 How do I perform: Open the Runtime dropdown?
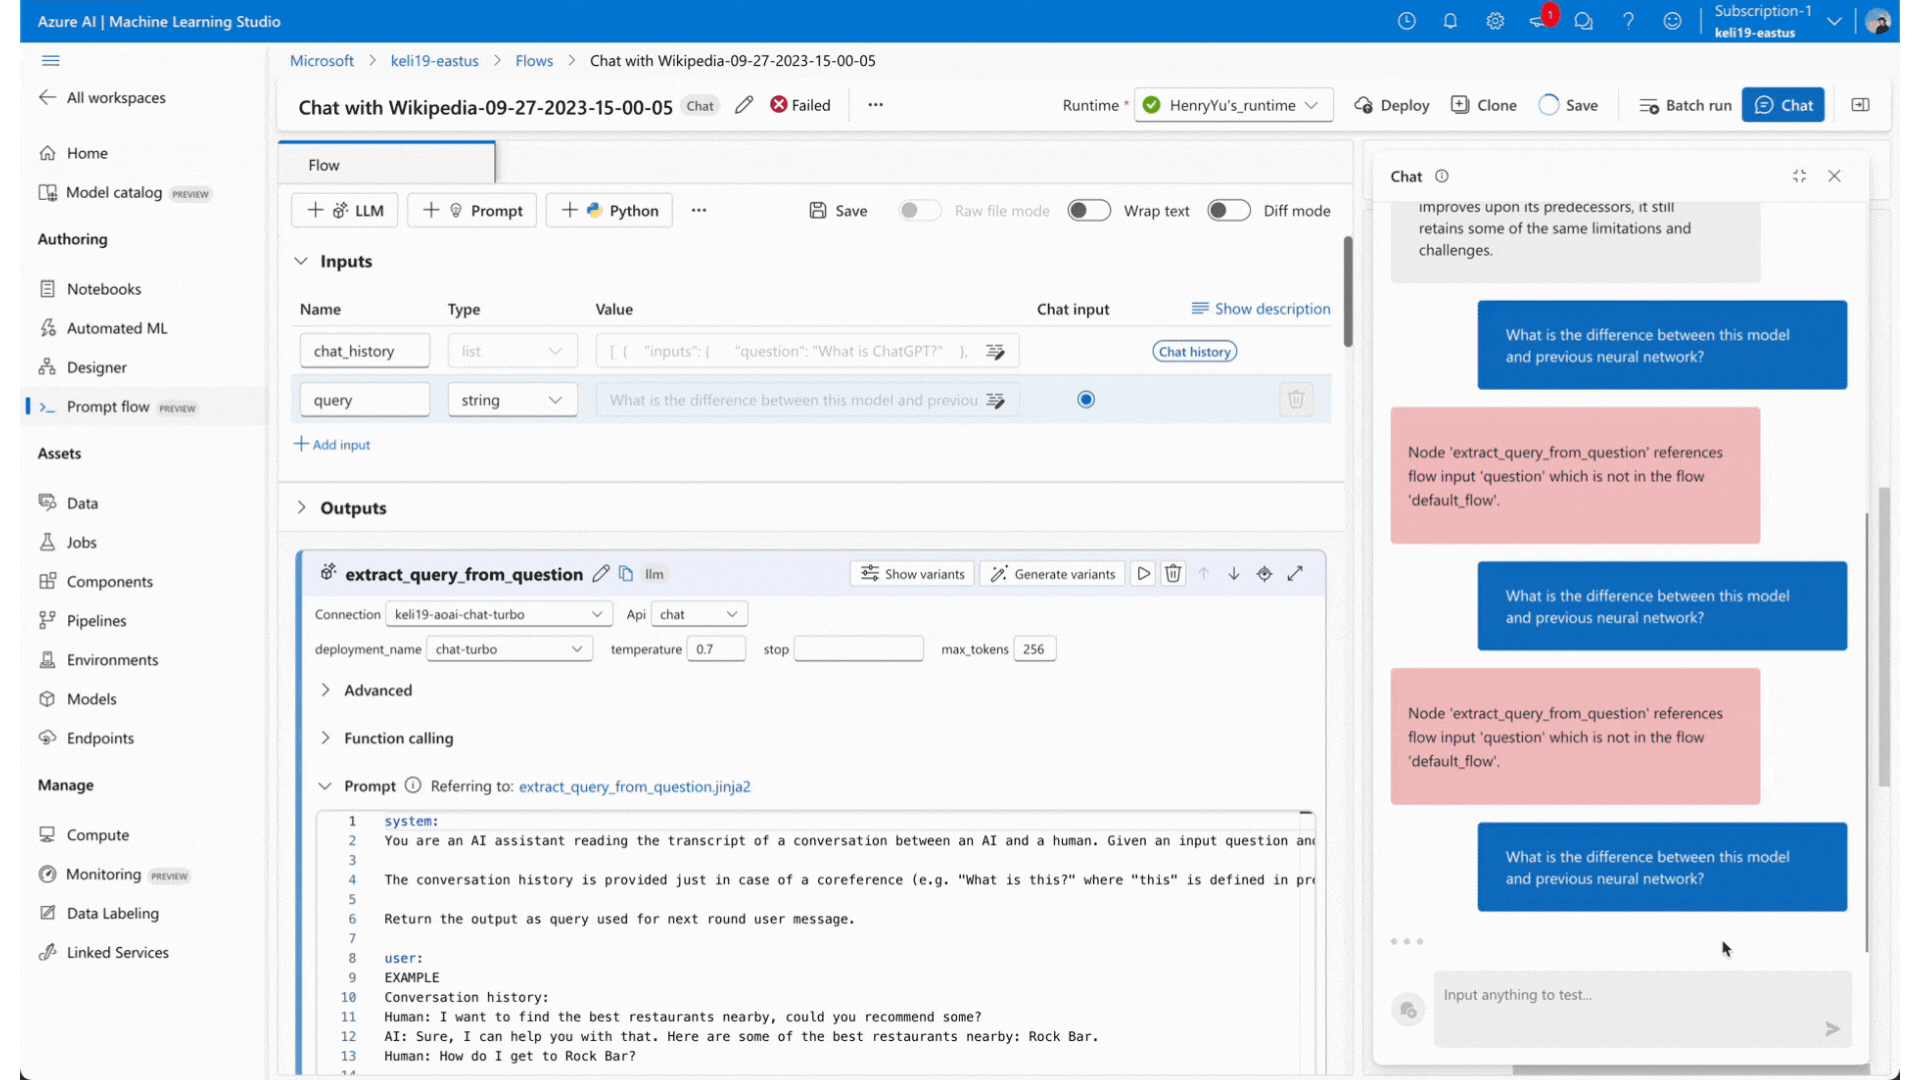pyautogui.click(x=1233, y=105)
